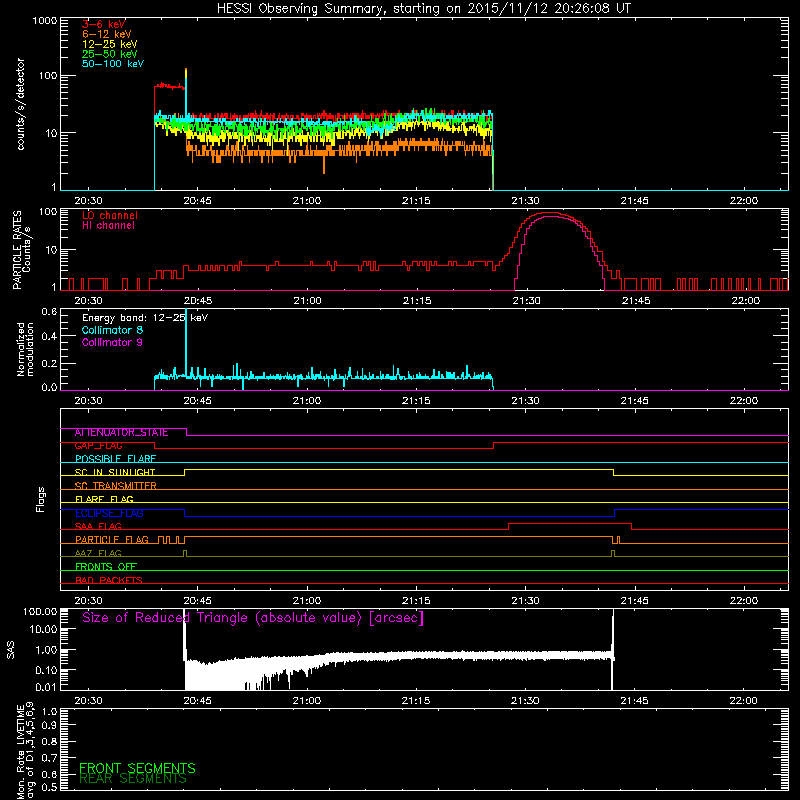Viewport: 800px width, 800px height.
Task: Click the Flags panel axis label
Action: [x=41, y=499]
